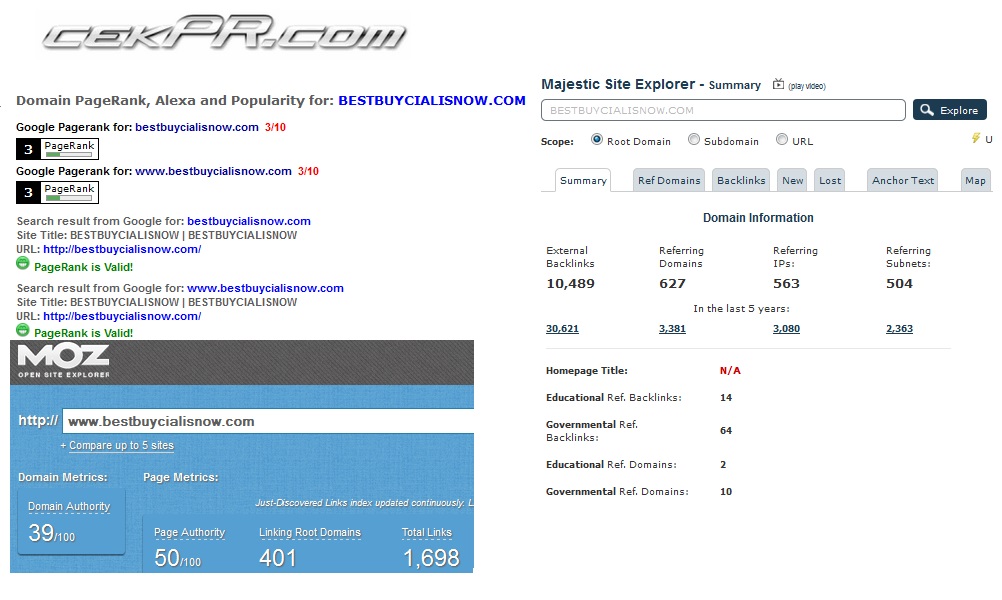The width and height of the screenshot is (1002, 600).
Task: Click the Referring Subnets value 504
Action: 899,284
